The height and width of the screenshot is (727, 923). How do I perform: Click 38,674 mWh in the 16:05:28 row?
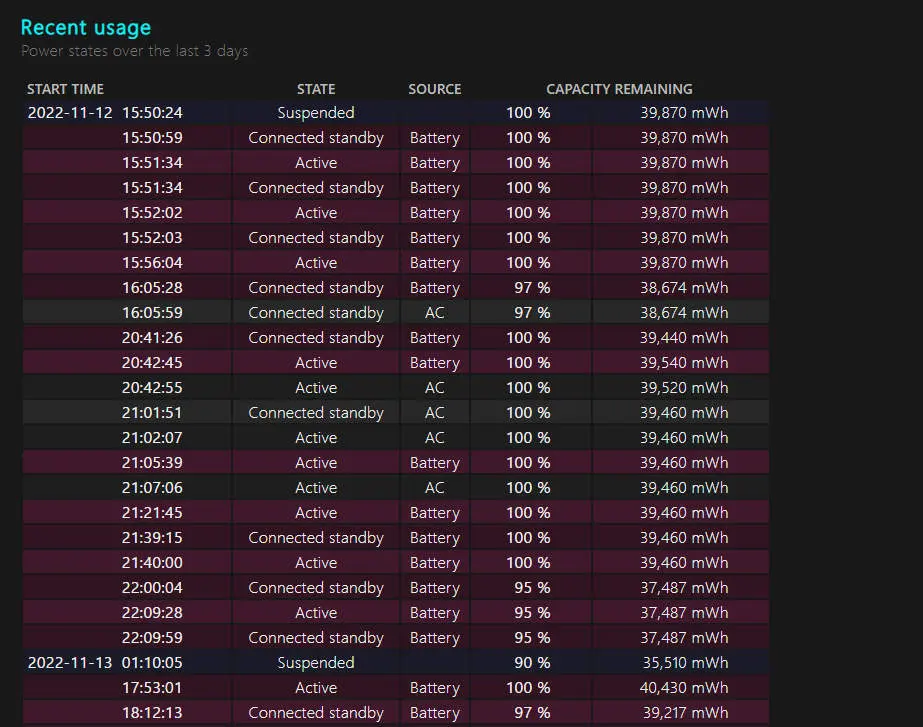[x=684, y=288]
